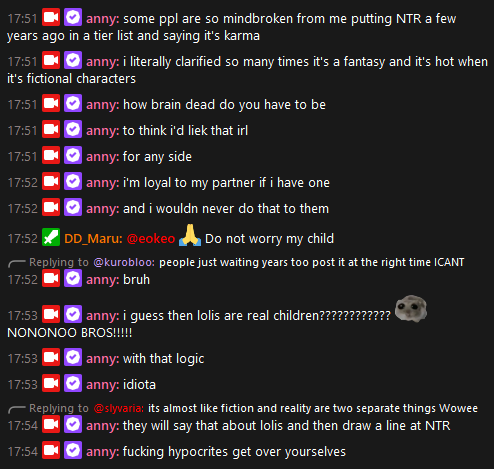Click the "its almost like fiction" quoted reply text

coord(313,408)
